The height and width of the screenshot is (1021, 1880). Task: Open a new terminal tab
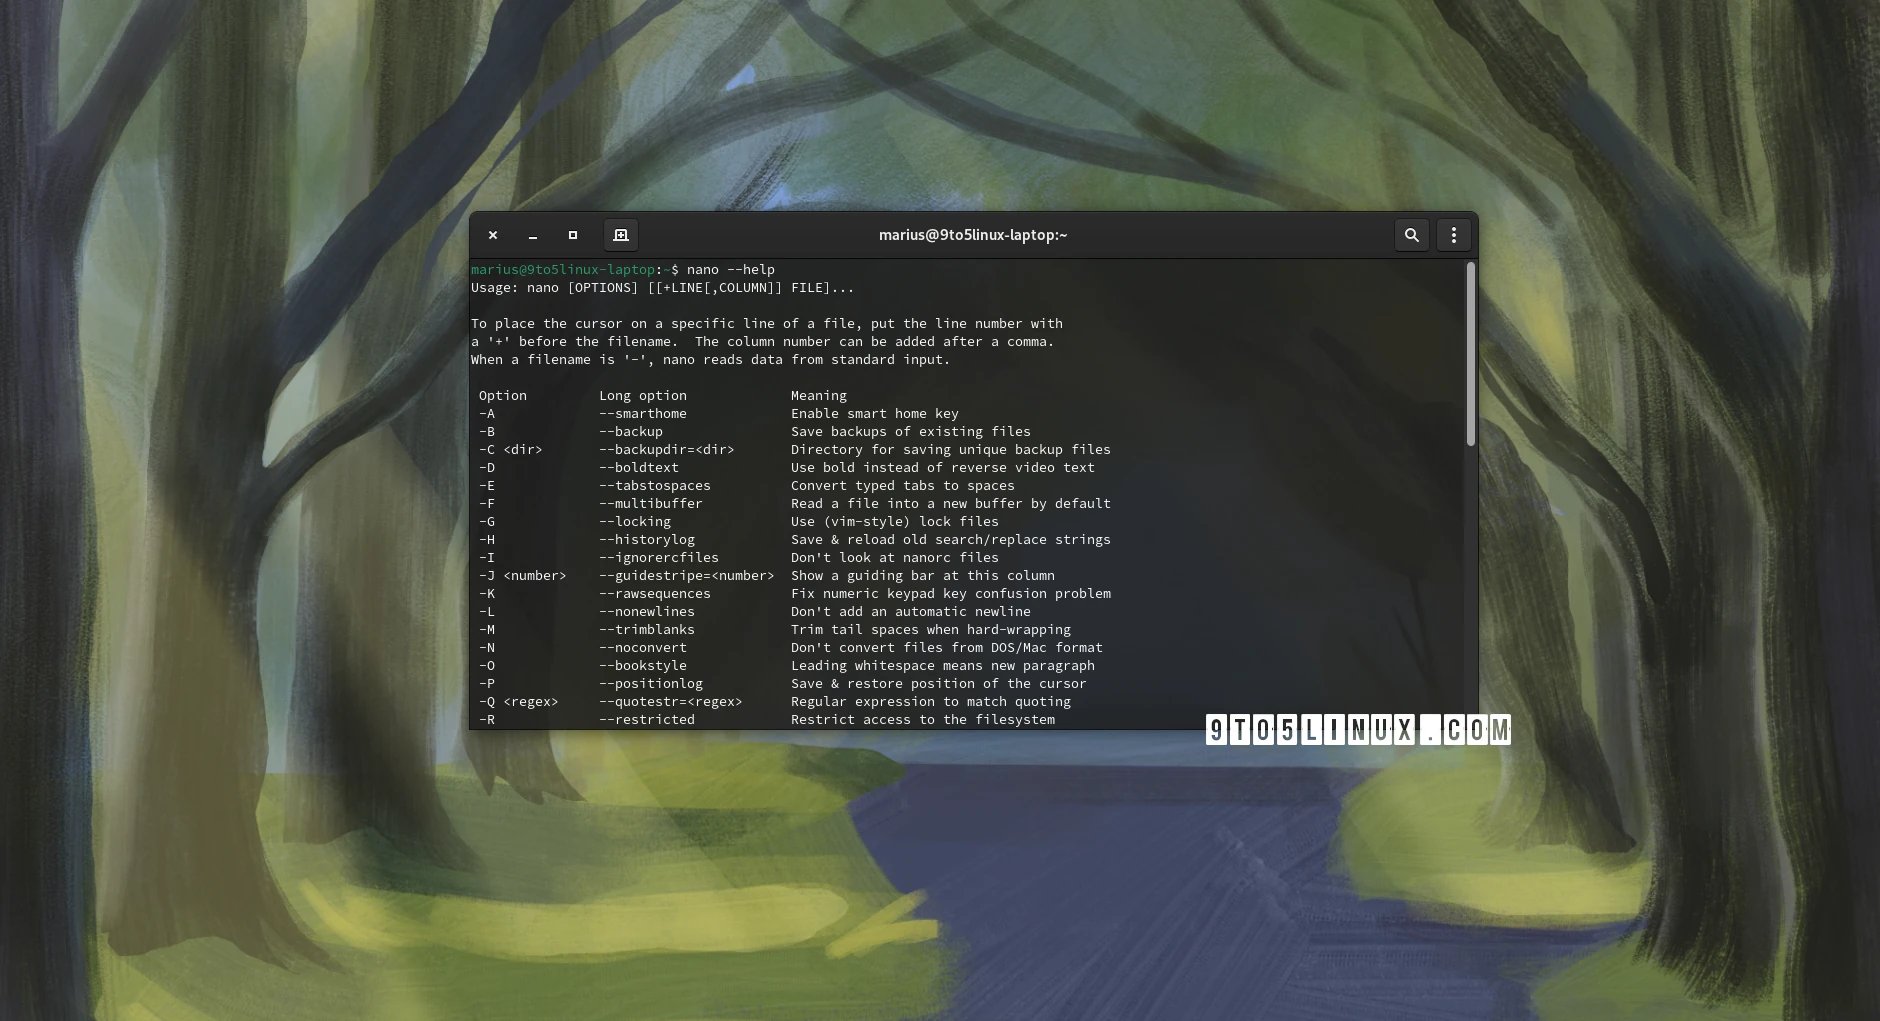pyautogui.click(x=621, y=235)
